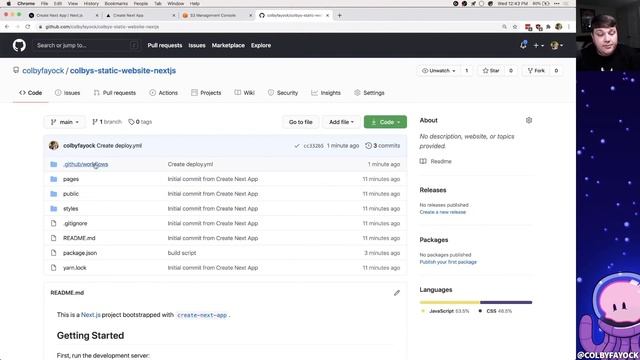Open the Wiki tab
The width and height of the screenshot is (640, 360).
[x=244, y=93]
